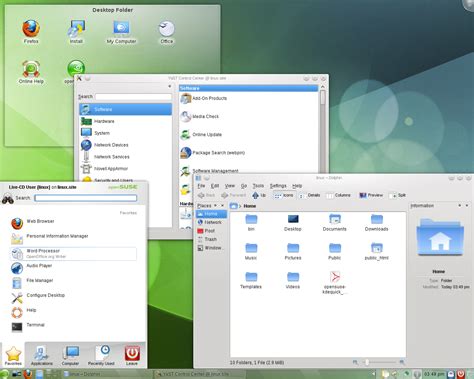
Task: Click Dolphin zoom slider handle
Action: click(x=366, y=362)
